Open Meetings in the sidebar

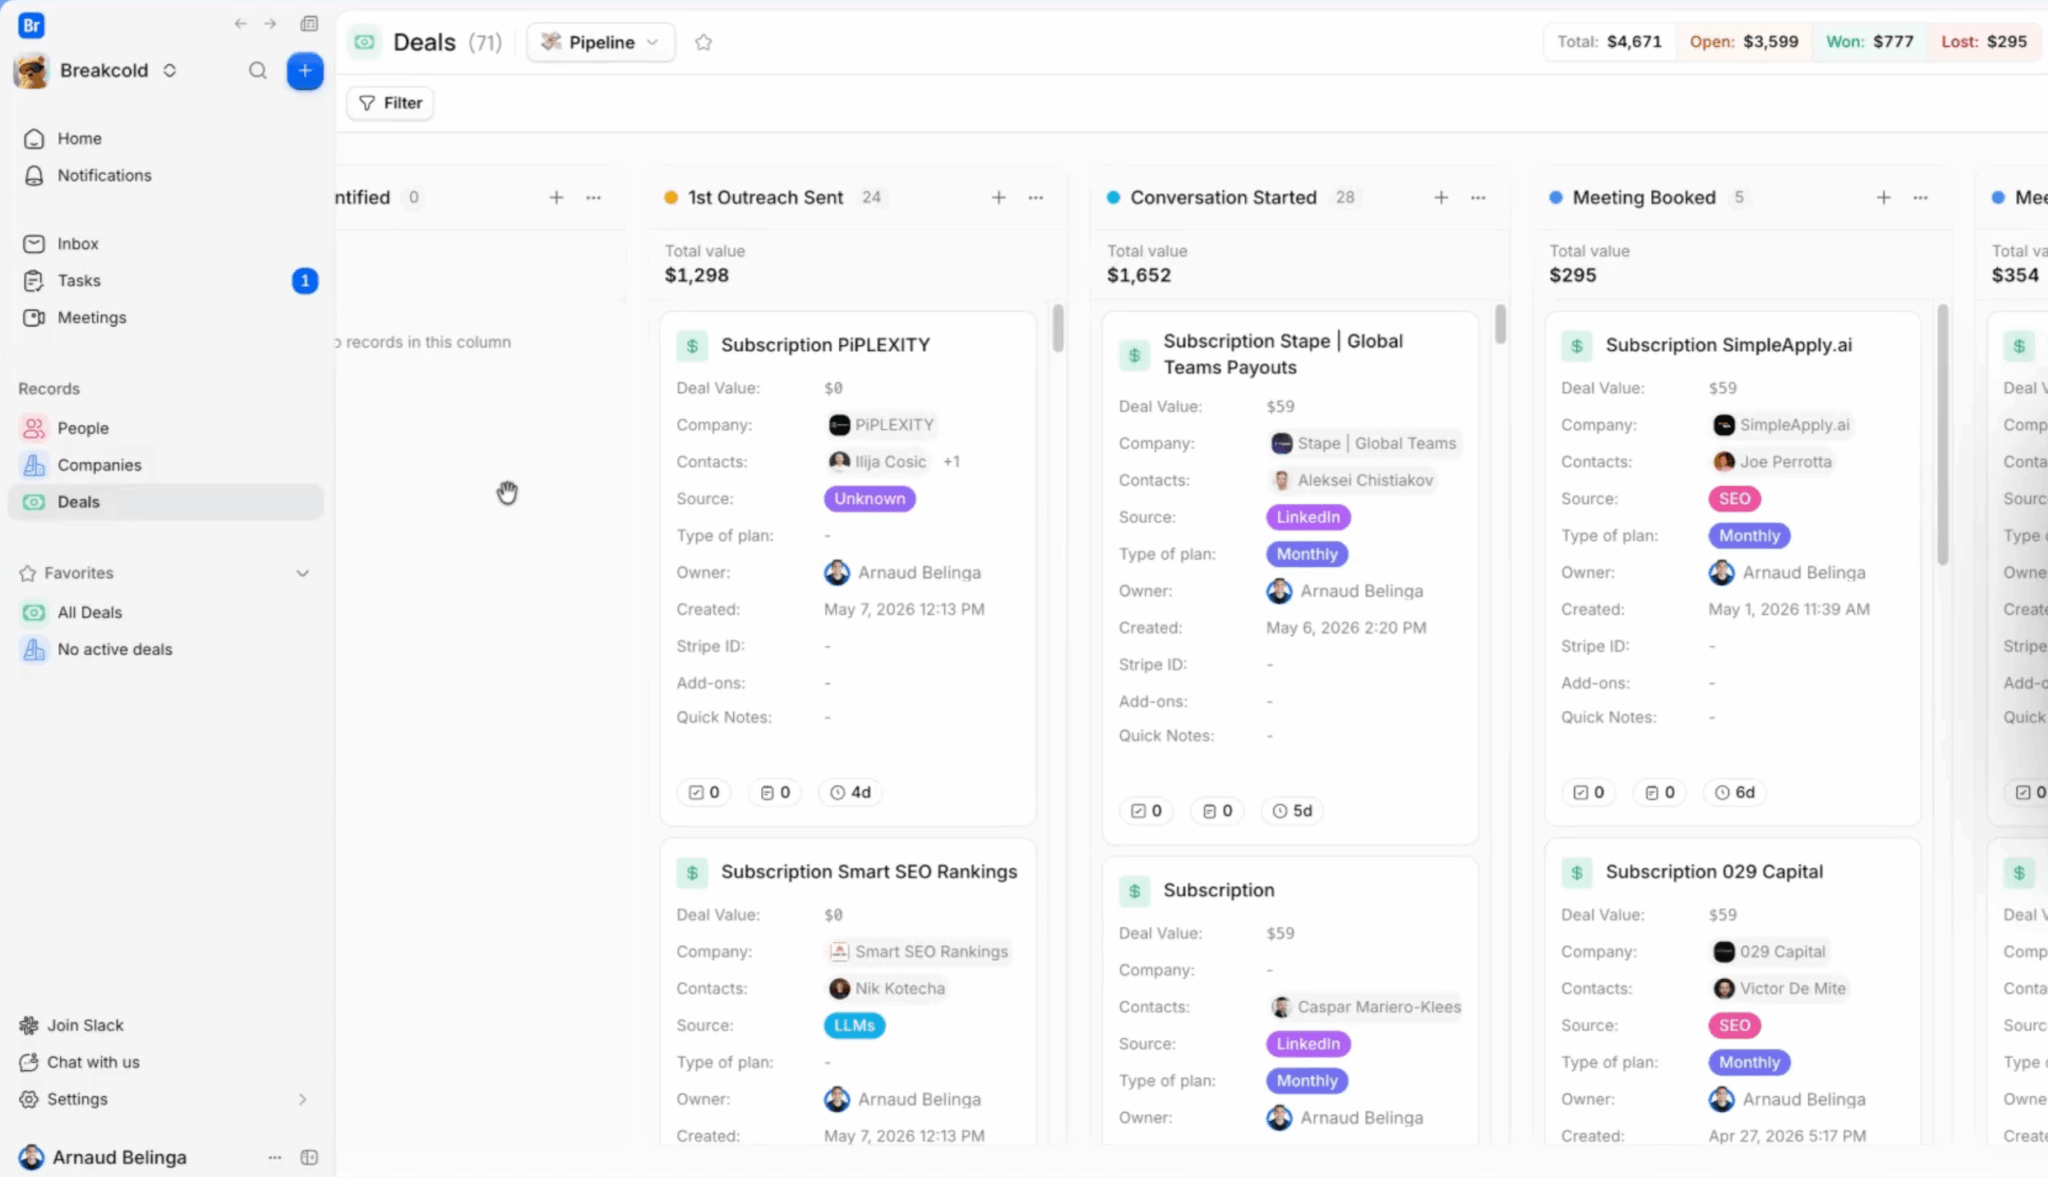pyautogui.click(x=165, y=317)
